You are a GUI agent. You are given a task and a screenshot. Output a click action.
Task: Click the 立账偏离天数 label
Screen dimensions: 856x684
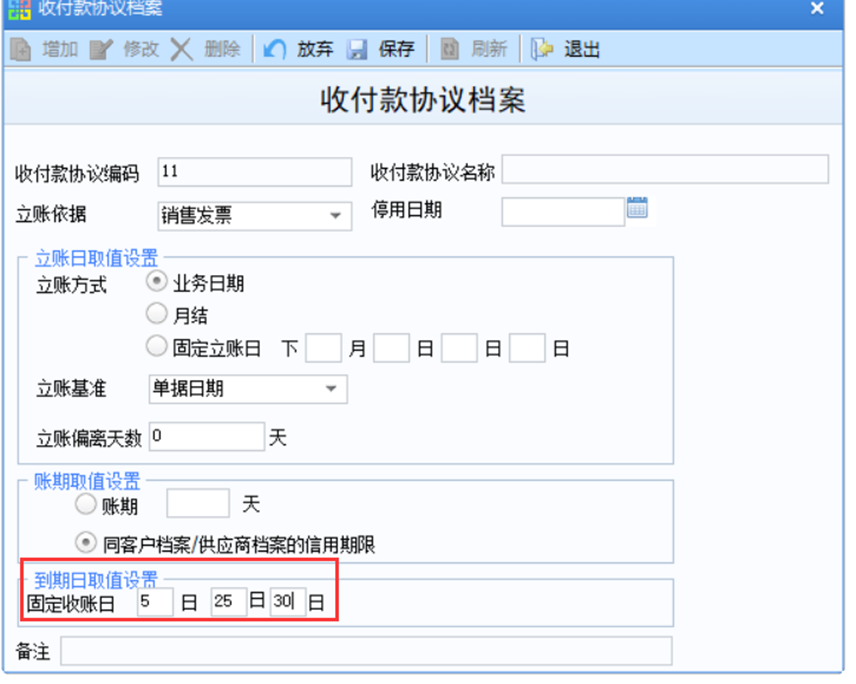coord(89,438)
